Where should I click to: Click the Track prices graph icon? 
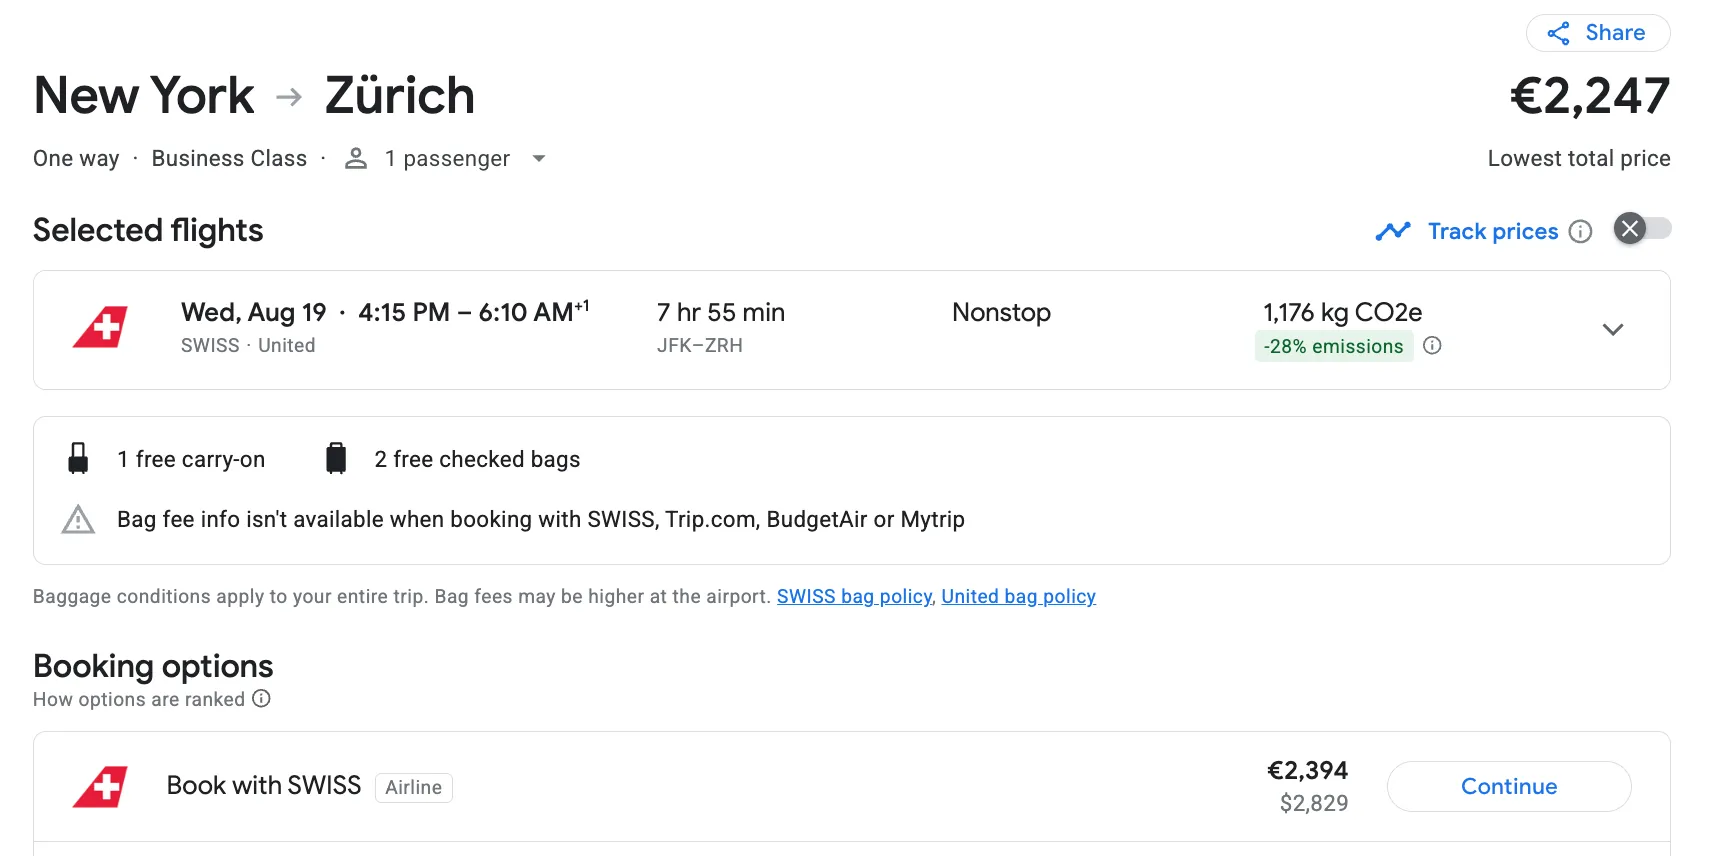tap(1392, 232)
